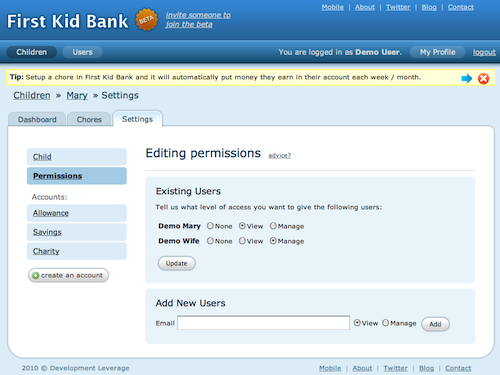Open the Permissions settings section
This screenshot has width=500, height=375.
click(77, 176)
